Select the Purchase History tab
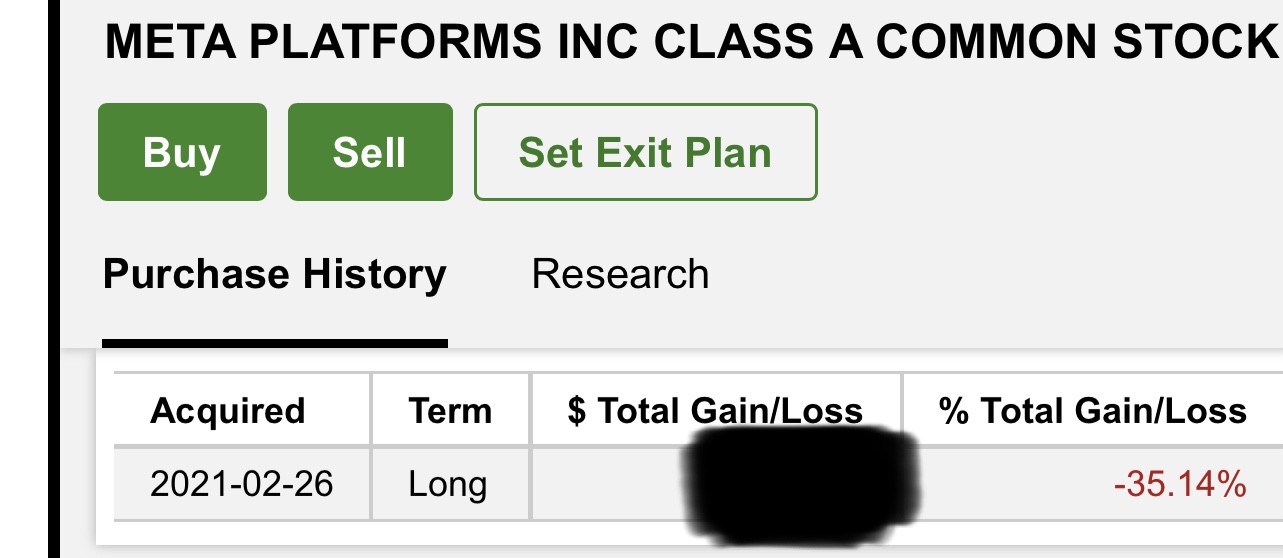The height and width of the screenshot is (558, 1283). (x=275, y=275)
